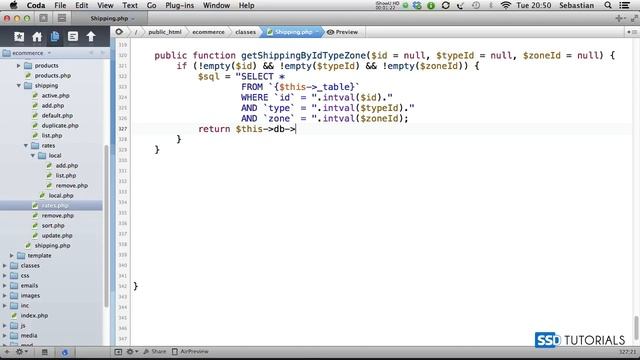This screenshot has width=640, height=360.
Task: Open update.php in file tree
Action: coord(57,236)
